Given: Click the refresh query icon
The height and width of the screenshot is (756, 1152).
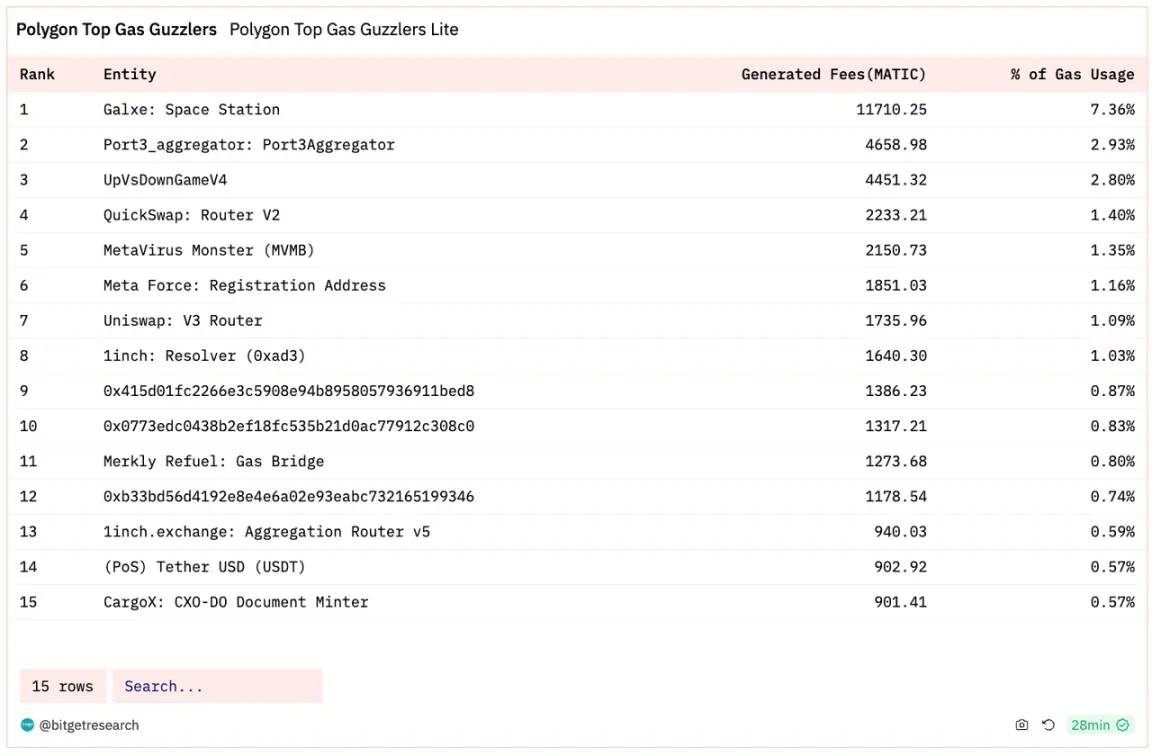Looking at the screenshot, I should tap(1048, 725).
